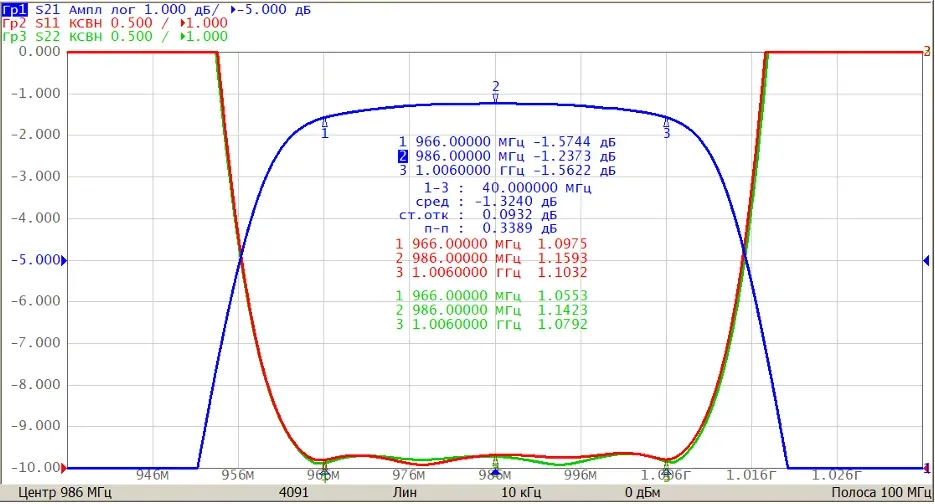Click marker 1 on the blue S21 trace
This screenshot has height=504, width=935.
(324, 128)
